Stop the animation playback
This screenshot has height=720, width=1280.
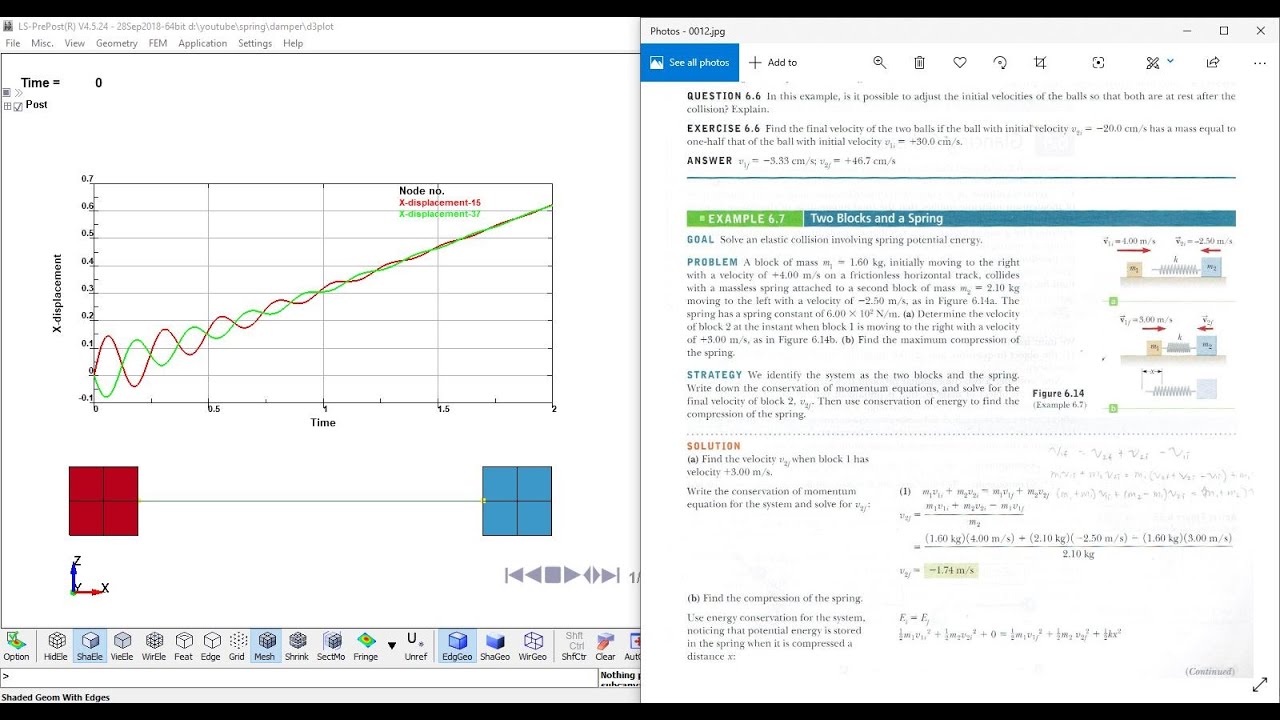552,575
